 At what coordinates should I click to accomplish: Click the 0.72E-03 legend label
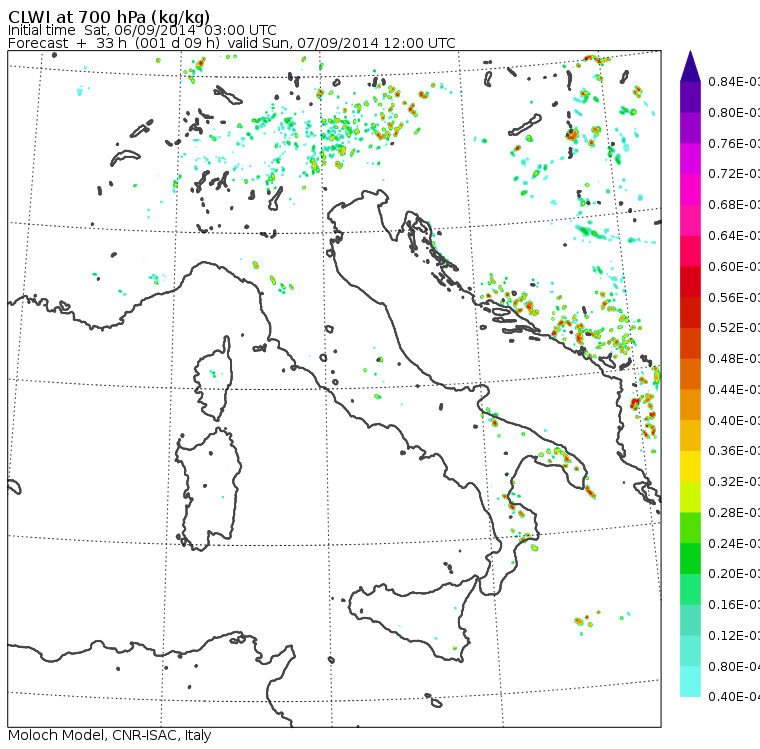click(733, 174)
